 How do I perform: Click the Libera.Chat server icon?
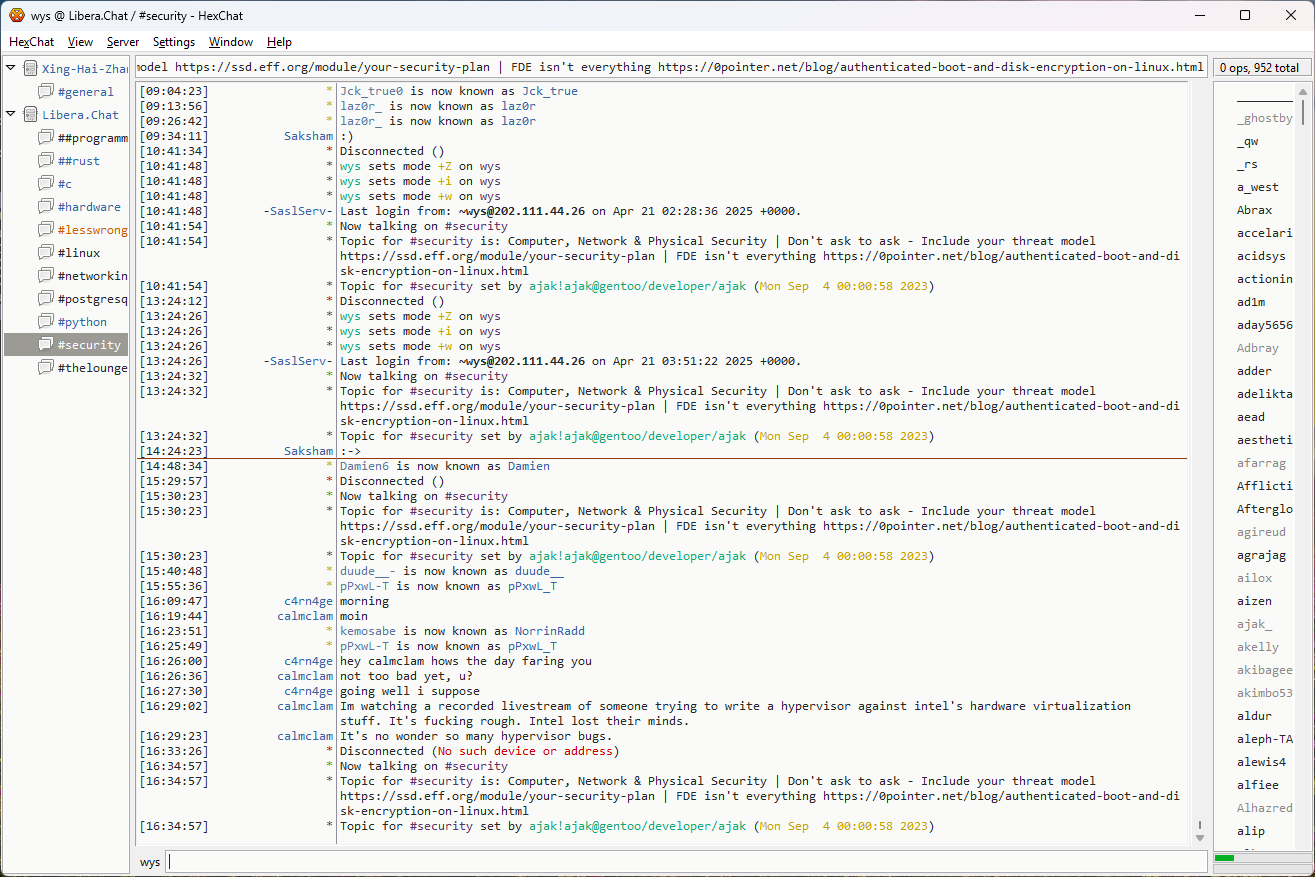[x=30, y=115]
